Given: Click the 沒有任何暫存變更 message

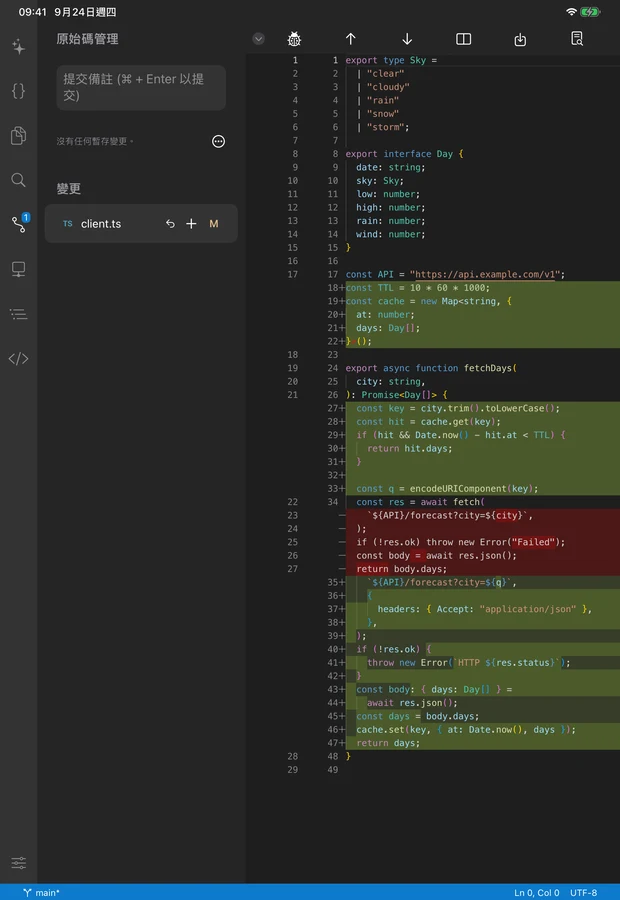Looking at the screenshot, I should click(94, 141).
